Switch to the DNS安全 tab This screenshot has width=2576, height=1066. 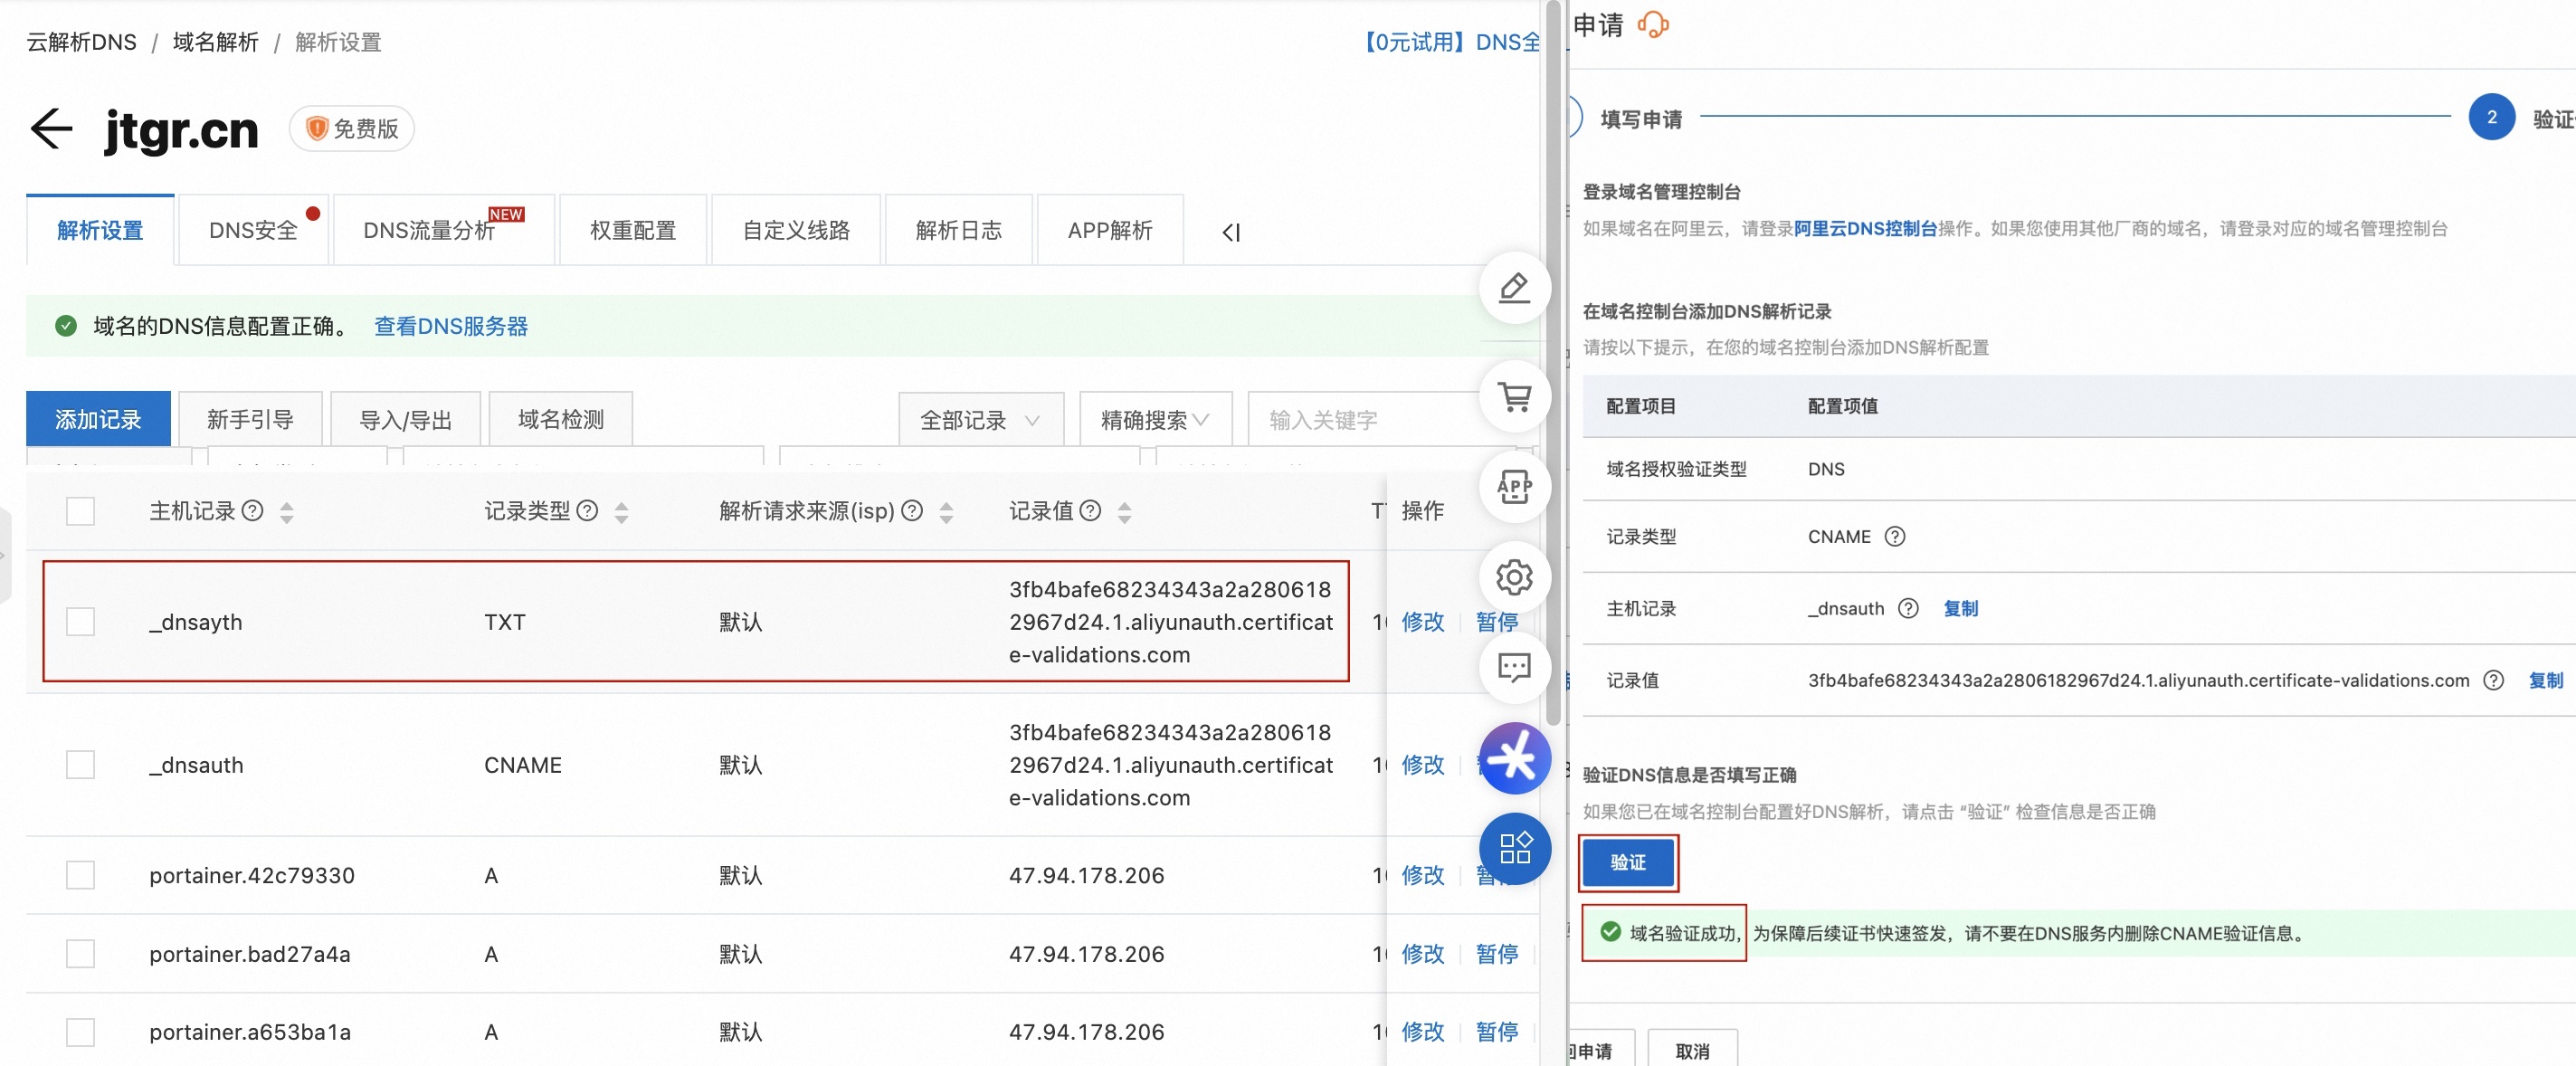(253, 230)
